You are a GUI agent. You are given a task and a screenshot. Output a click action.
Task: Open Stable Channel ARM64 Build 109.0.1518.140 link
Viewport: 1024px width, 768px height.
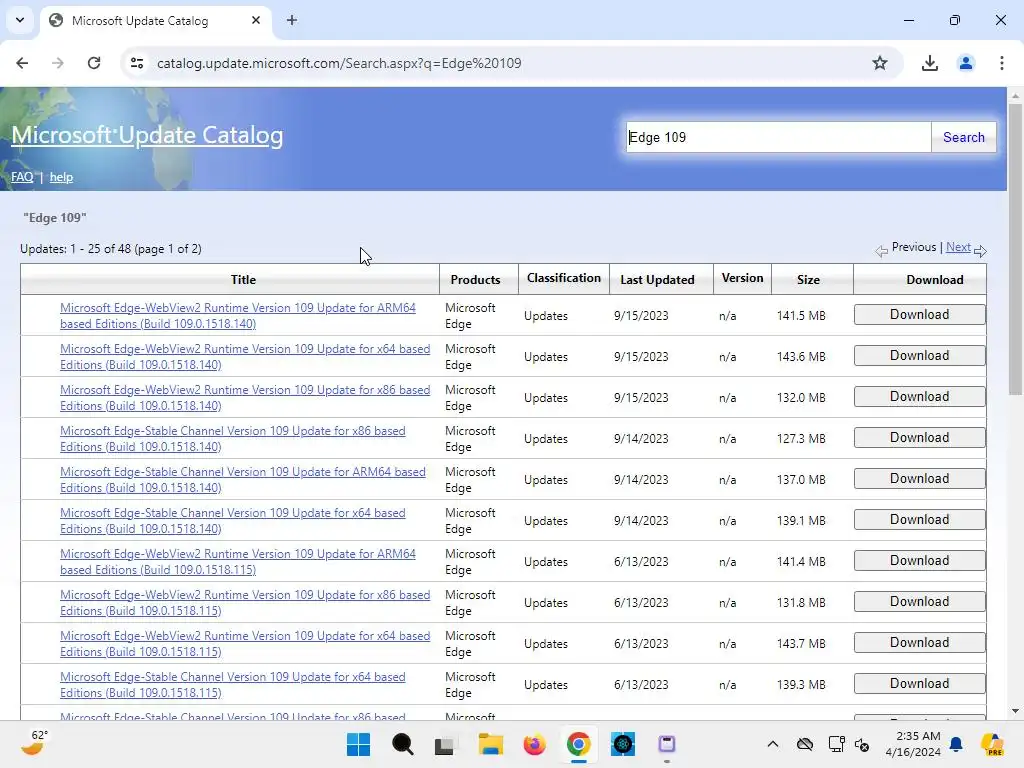click(242, 479)
